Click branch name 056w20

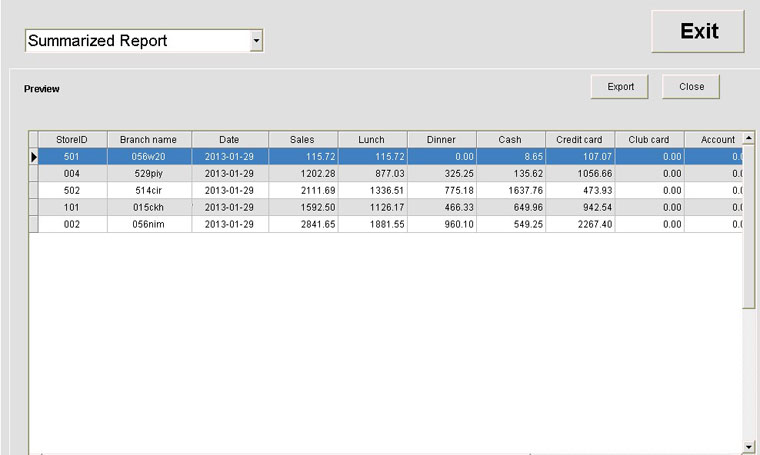(149, 157)
